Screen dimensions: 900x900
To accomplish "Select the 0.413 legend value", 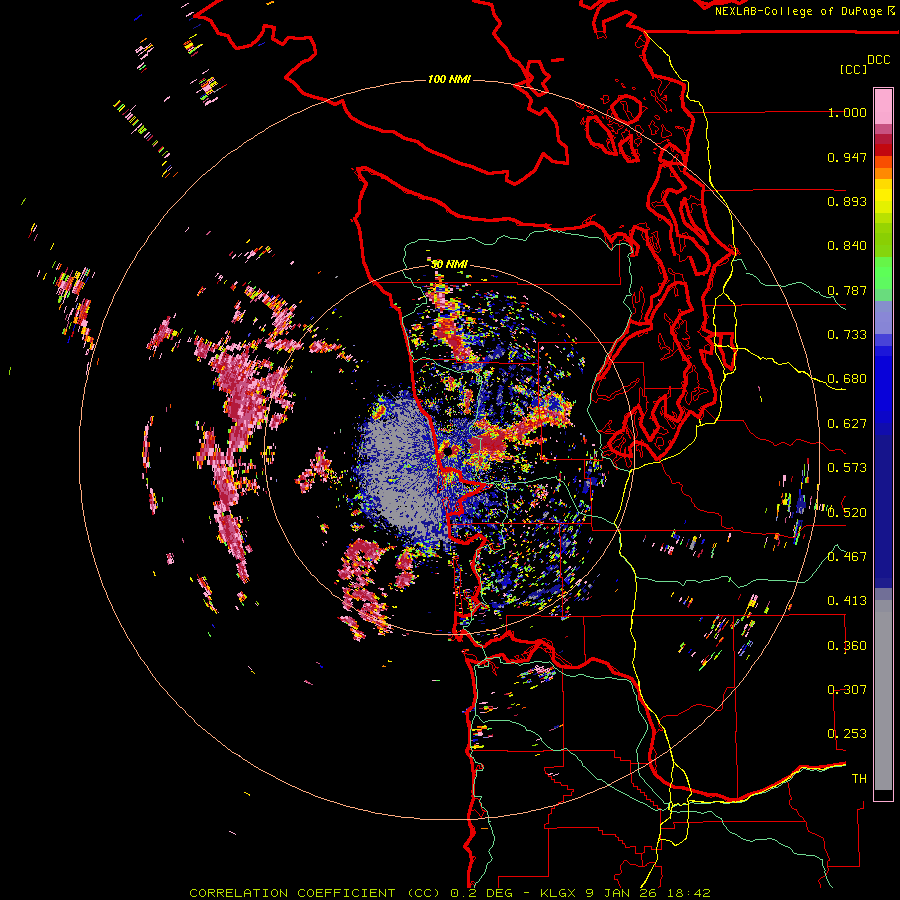I will (847, 601).
